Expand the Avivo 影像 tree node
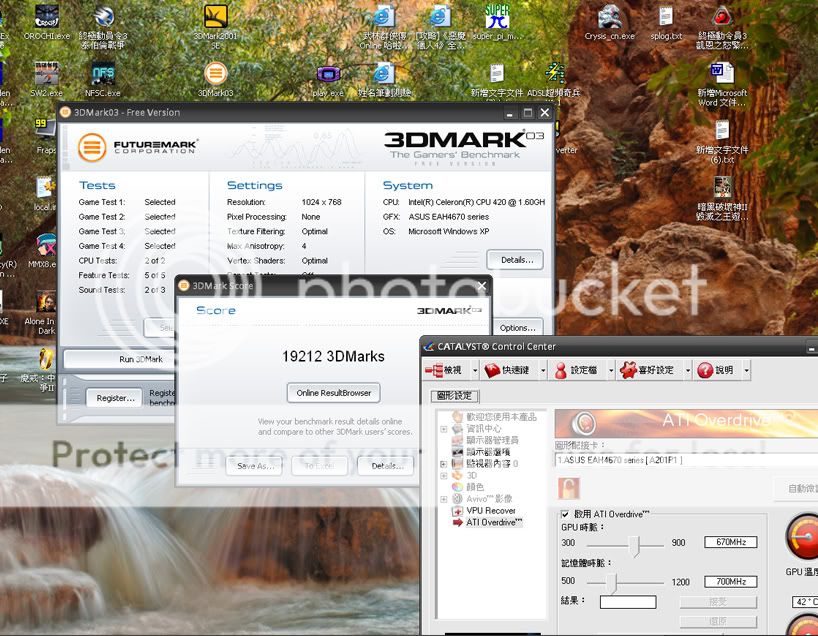 point(444,499)
